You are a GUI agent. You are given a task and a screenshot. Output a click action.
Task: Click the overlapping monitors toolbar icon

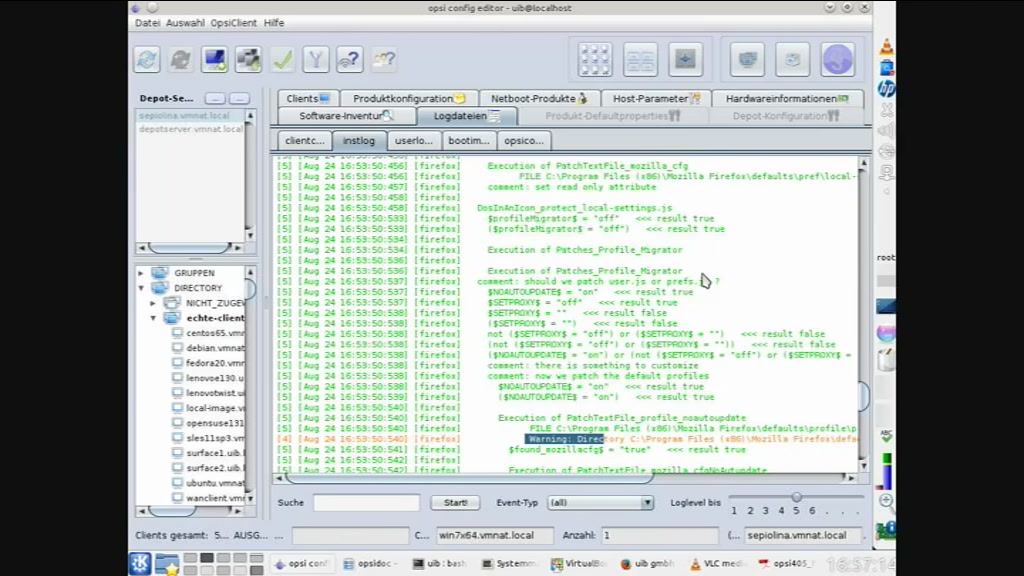248,59
